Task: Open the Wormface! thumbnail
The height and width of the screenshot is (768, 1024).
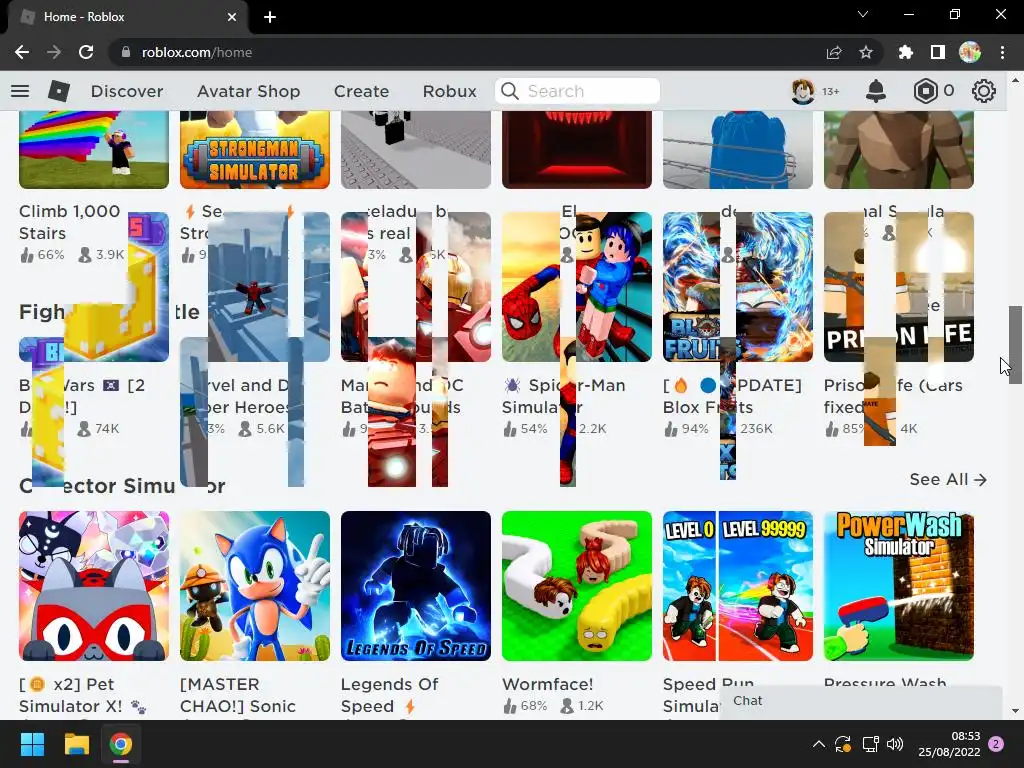Action: tap(577, 586)
